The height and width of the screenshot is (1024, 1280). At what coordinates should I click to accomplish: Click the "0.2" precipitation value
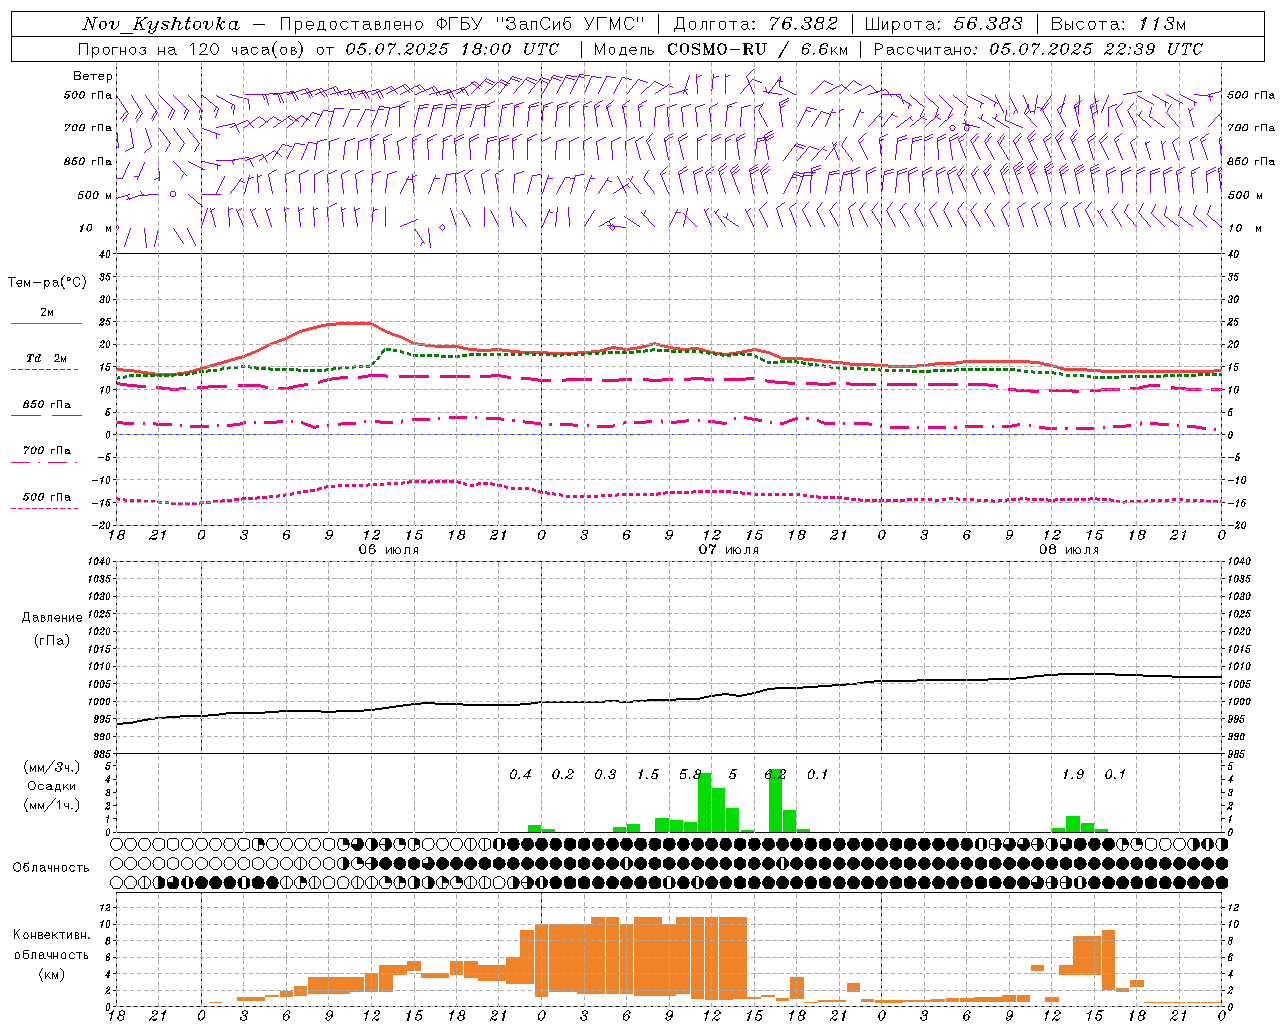click(x=563, y=775)
